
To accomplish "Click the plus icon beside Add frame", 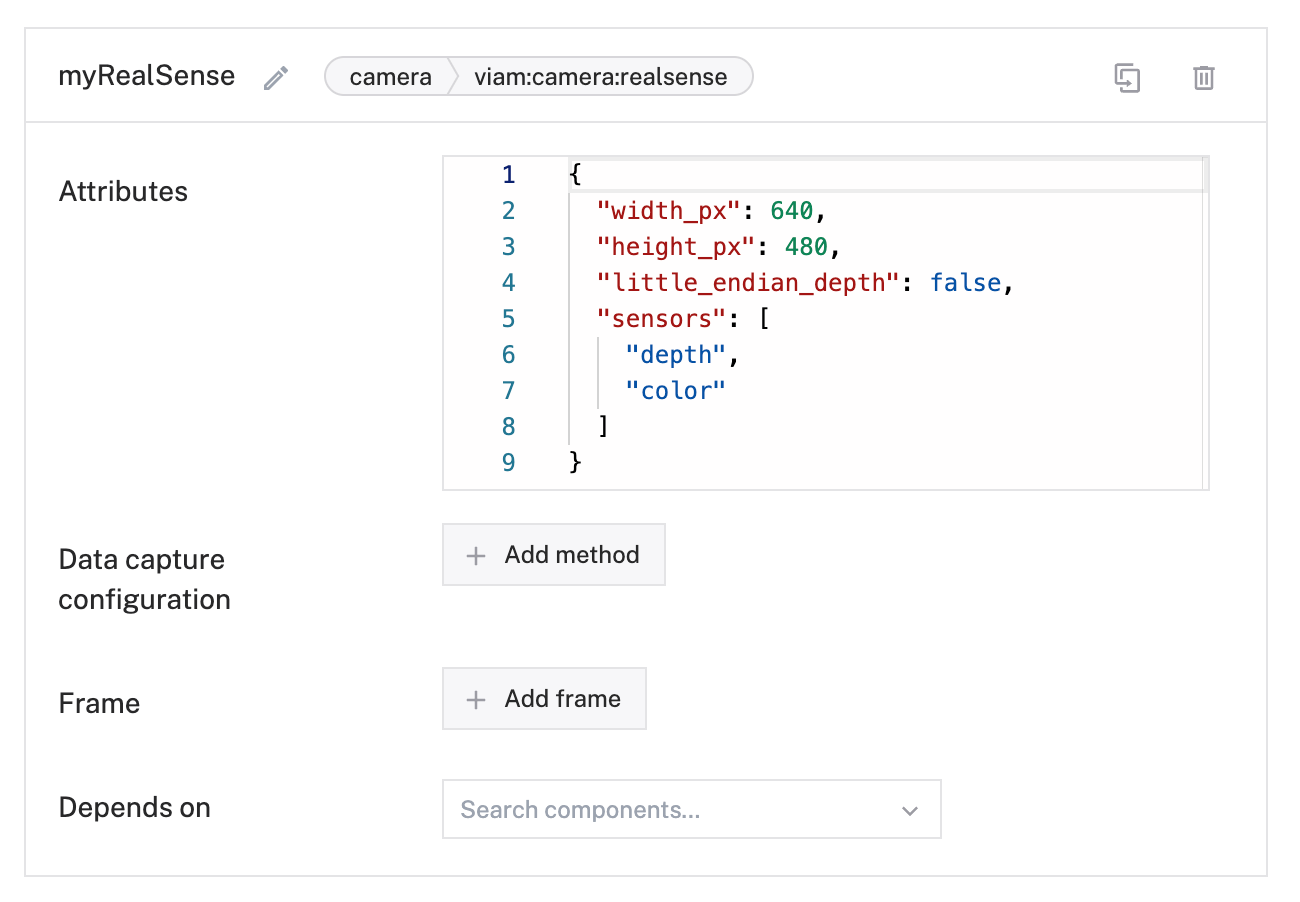I will click(x=477, y=700).
